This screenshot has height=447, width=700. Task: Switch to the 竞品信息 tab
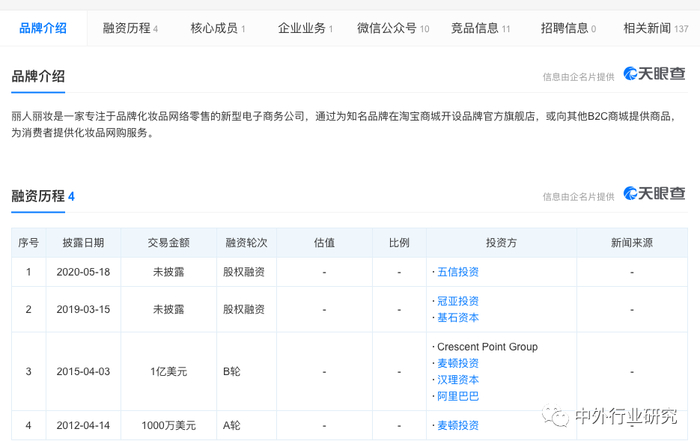(480, 28)
